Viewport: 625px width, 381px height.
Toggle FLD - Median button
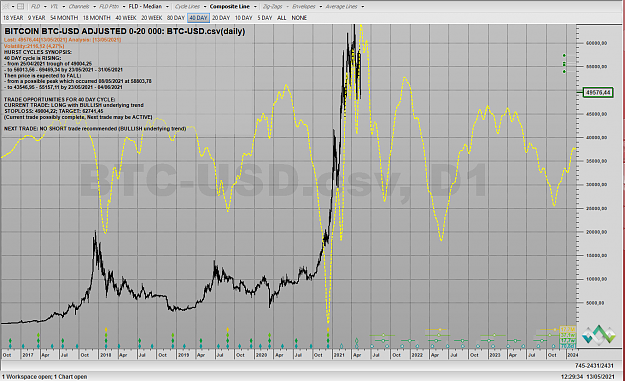[x=145, y=6]
